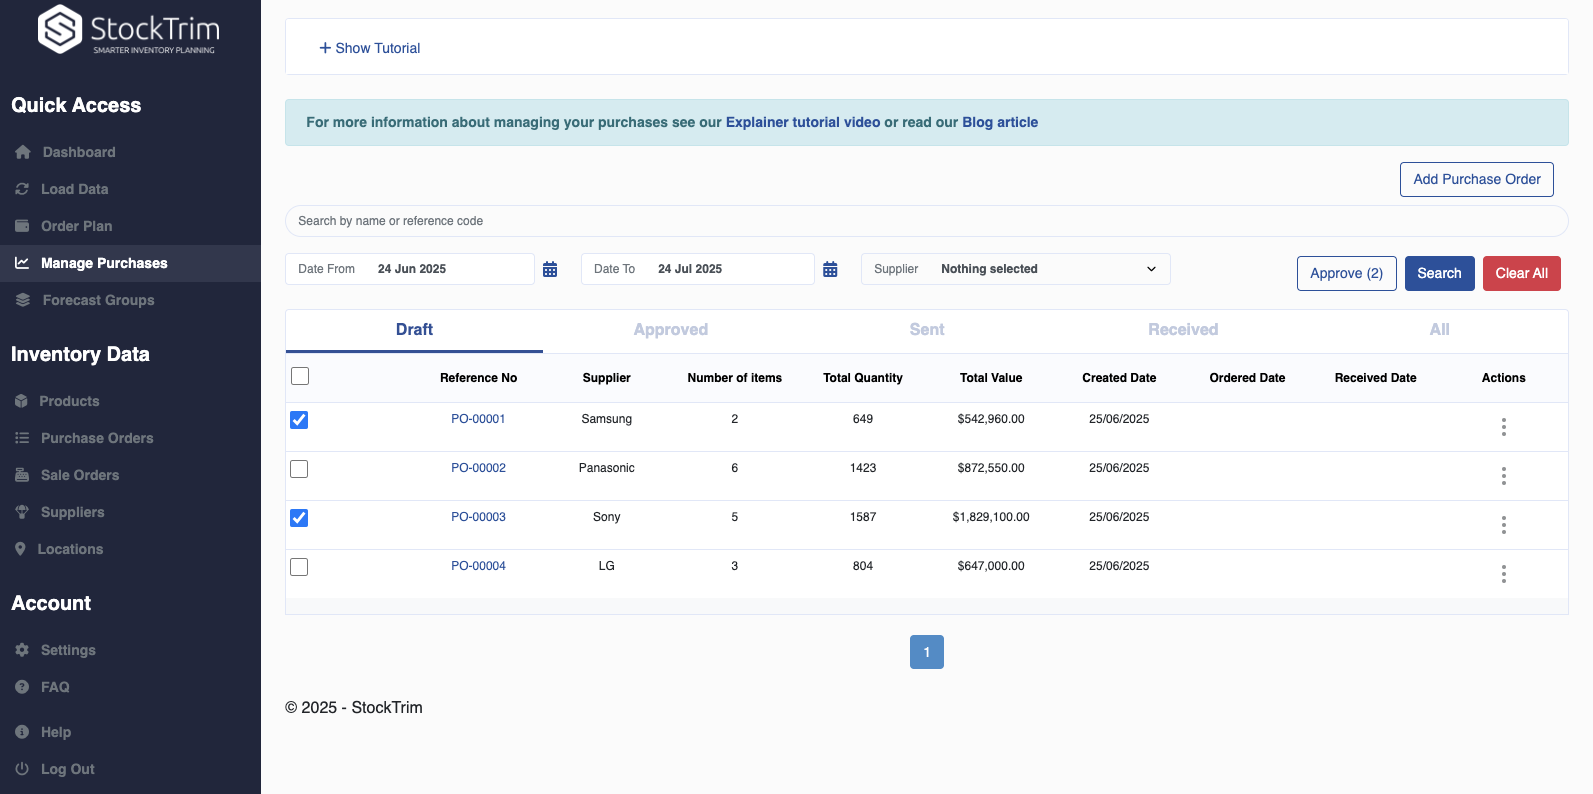Click the Date From field
Viewport: 1593px width, 794px height.
coord(410,269)
